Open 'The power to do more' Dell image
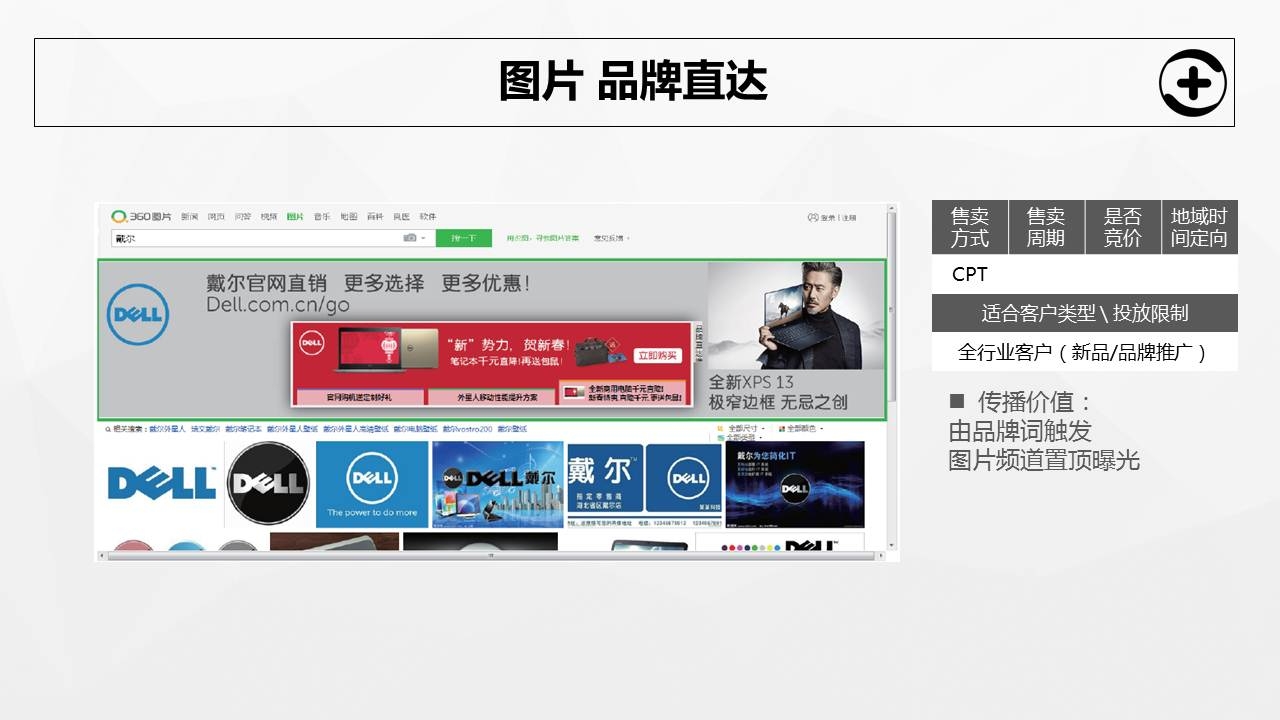Screen dimensions: 1280x720 coord(372,484)
